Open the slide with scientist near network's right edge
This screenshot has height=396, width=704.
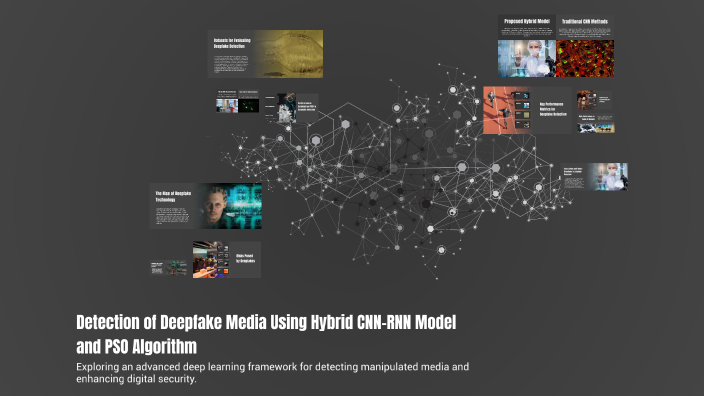pyautogui.click(x=594, y=177)
